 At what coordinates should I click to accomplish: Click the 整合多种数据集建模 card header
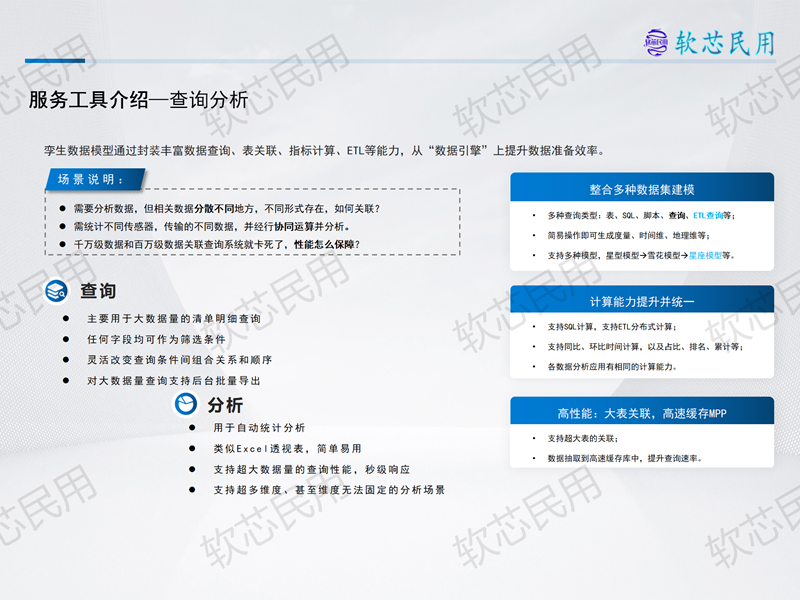[642, 187]
